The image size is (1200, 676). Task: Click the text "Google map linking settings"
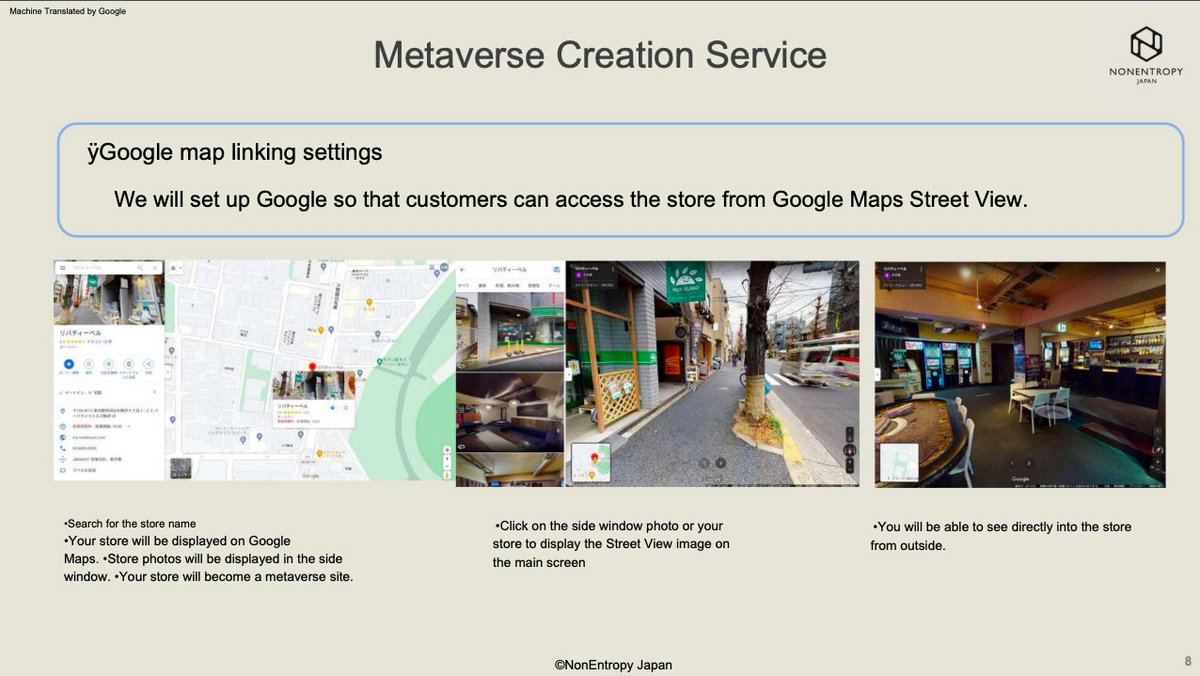(242, 152)
